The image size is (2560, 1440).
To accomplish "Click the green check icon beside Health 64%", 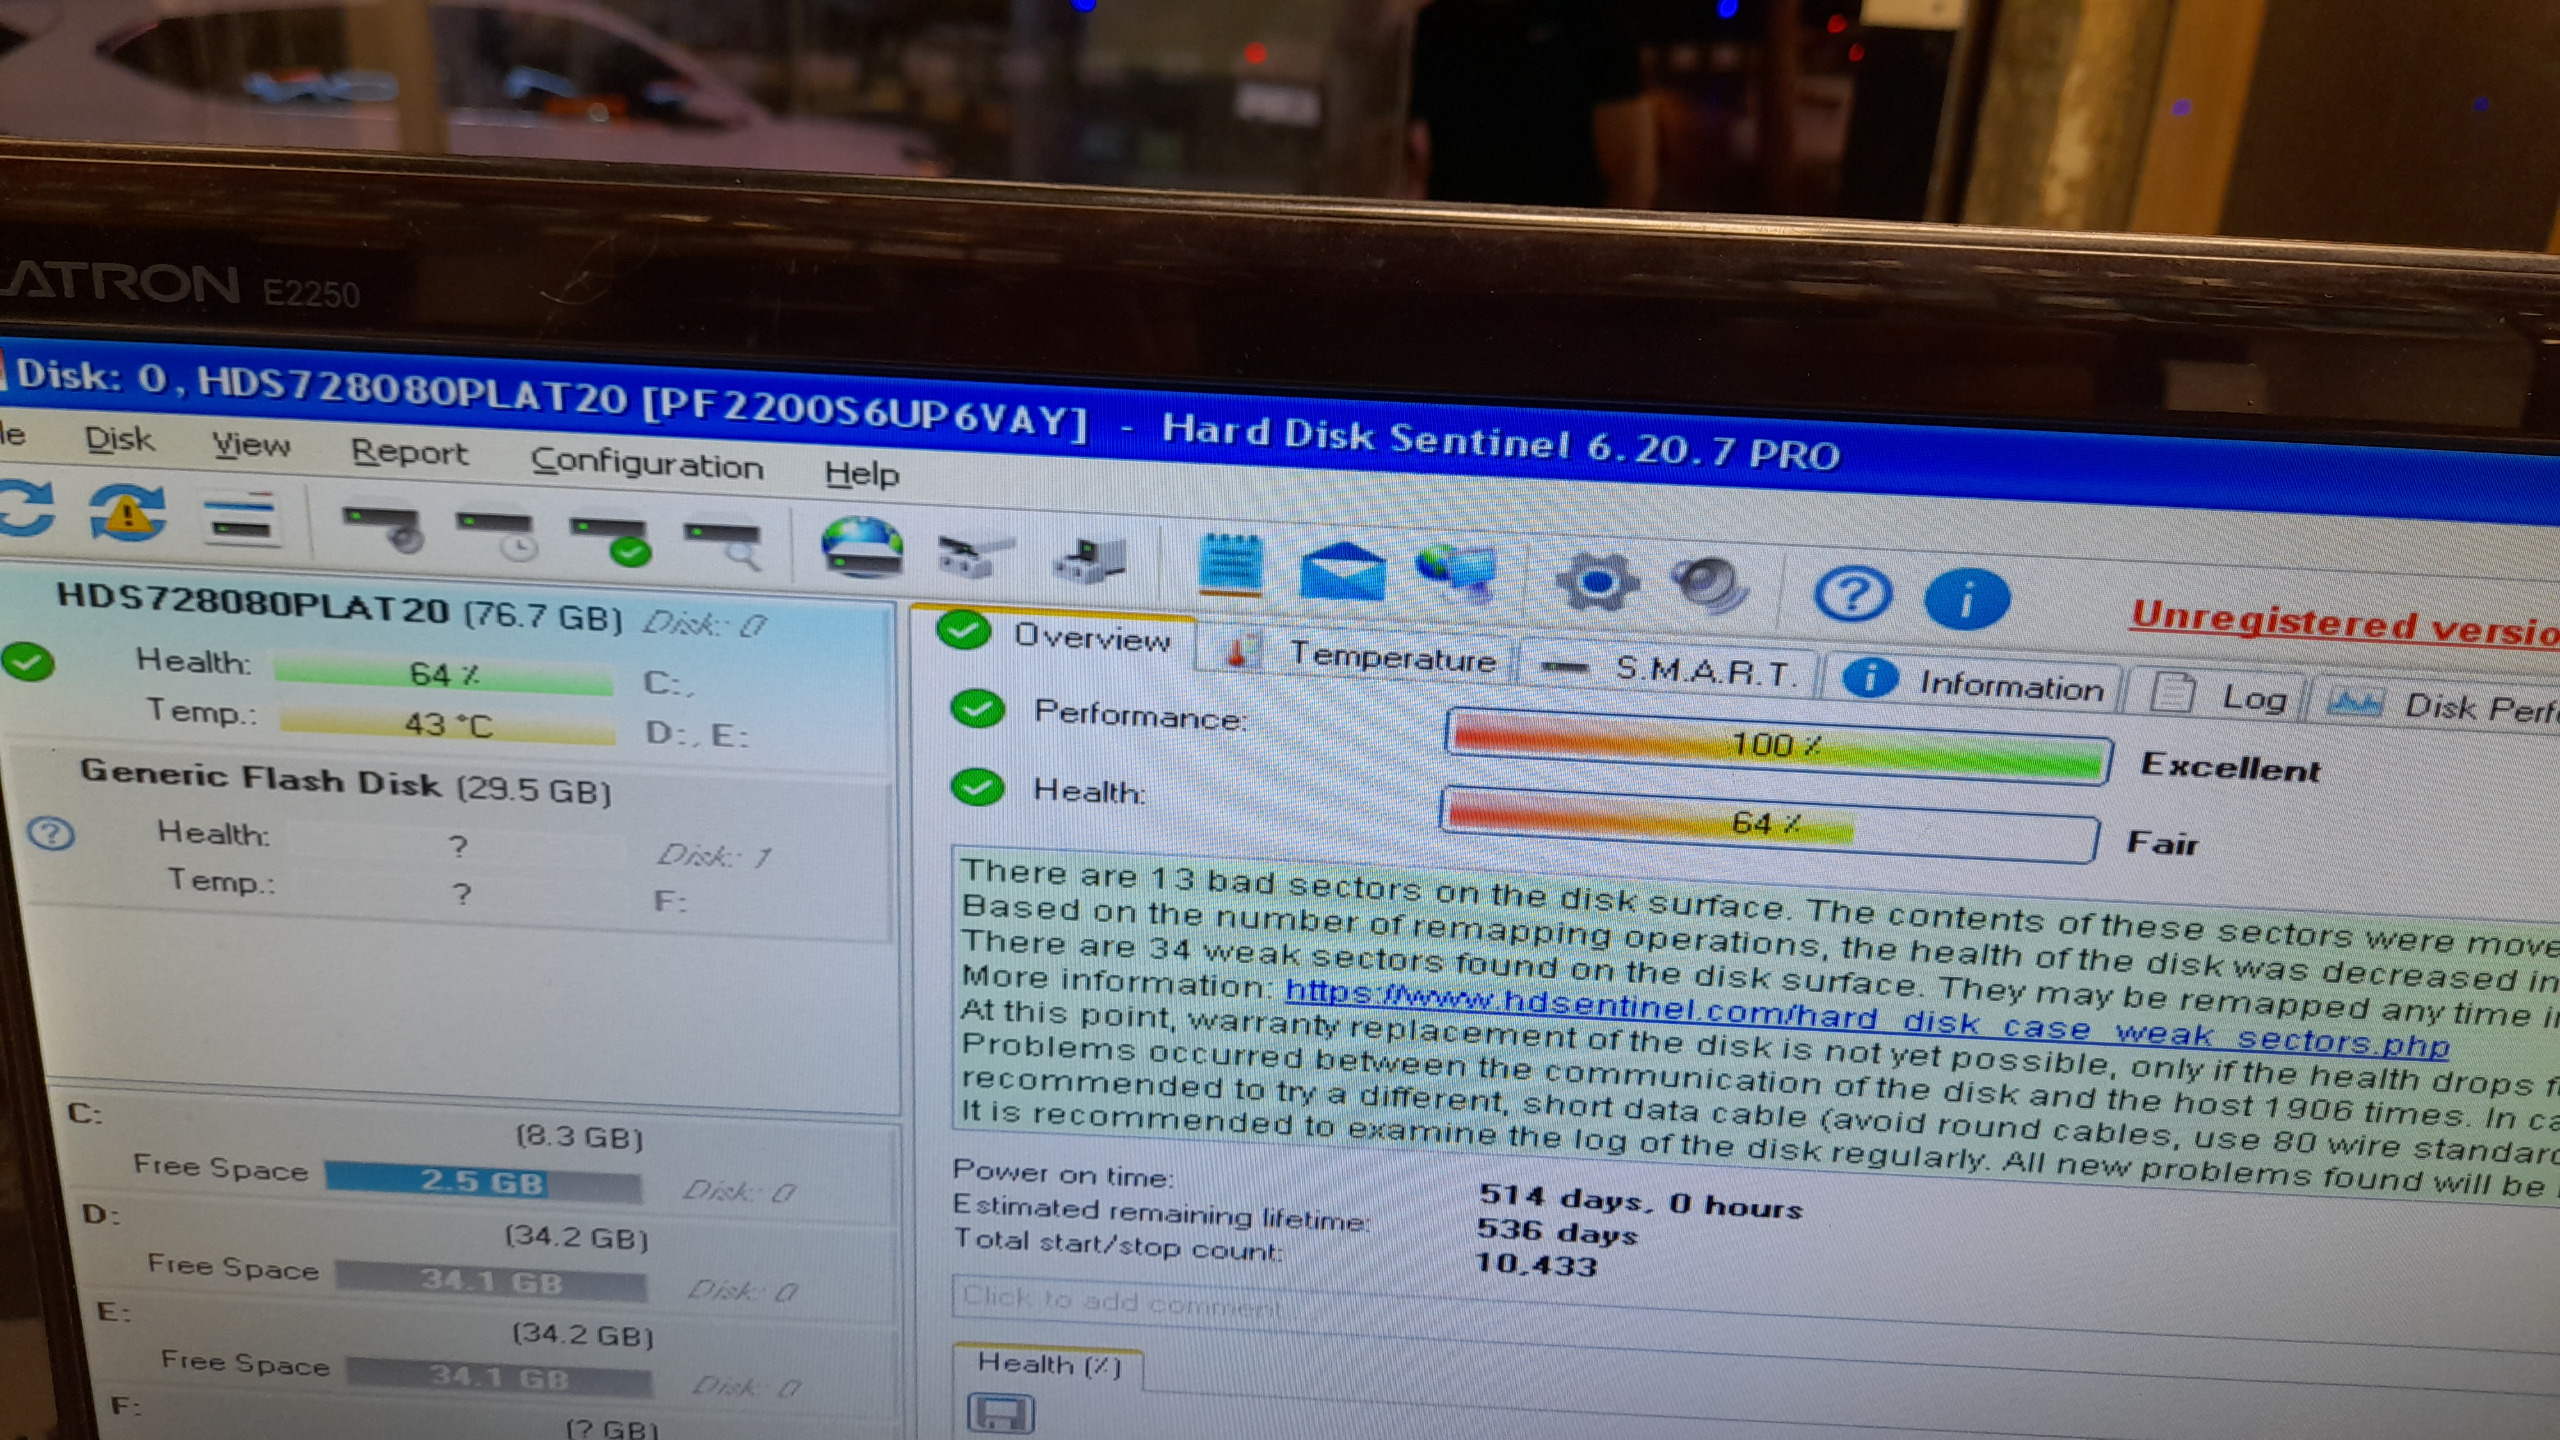I will (978, 787).
